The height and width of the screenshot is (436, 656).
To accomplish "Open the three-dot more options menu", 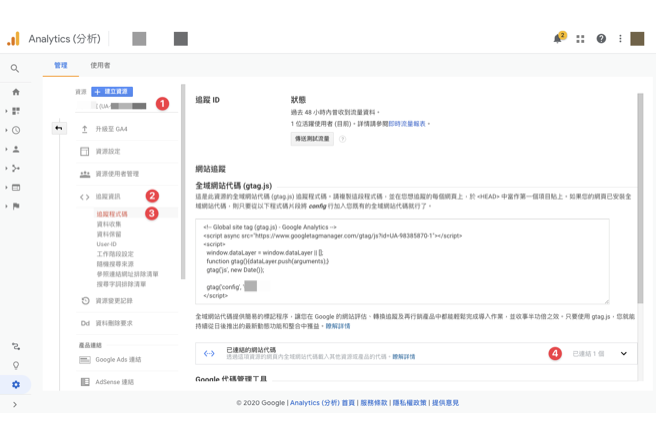I will (x=620, y=39).
